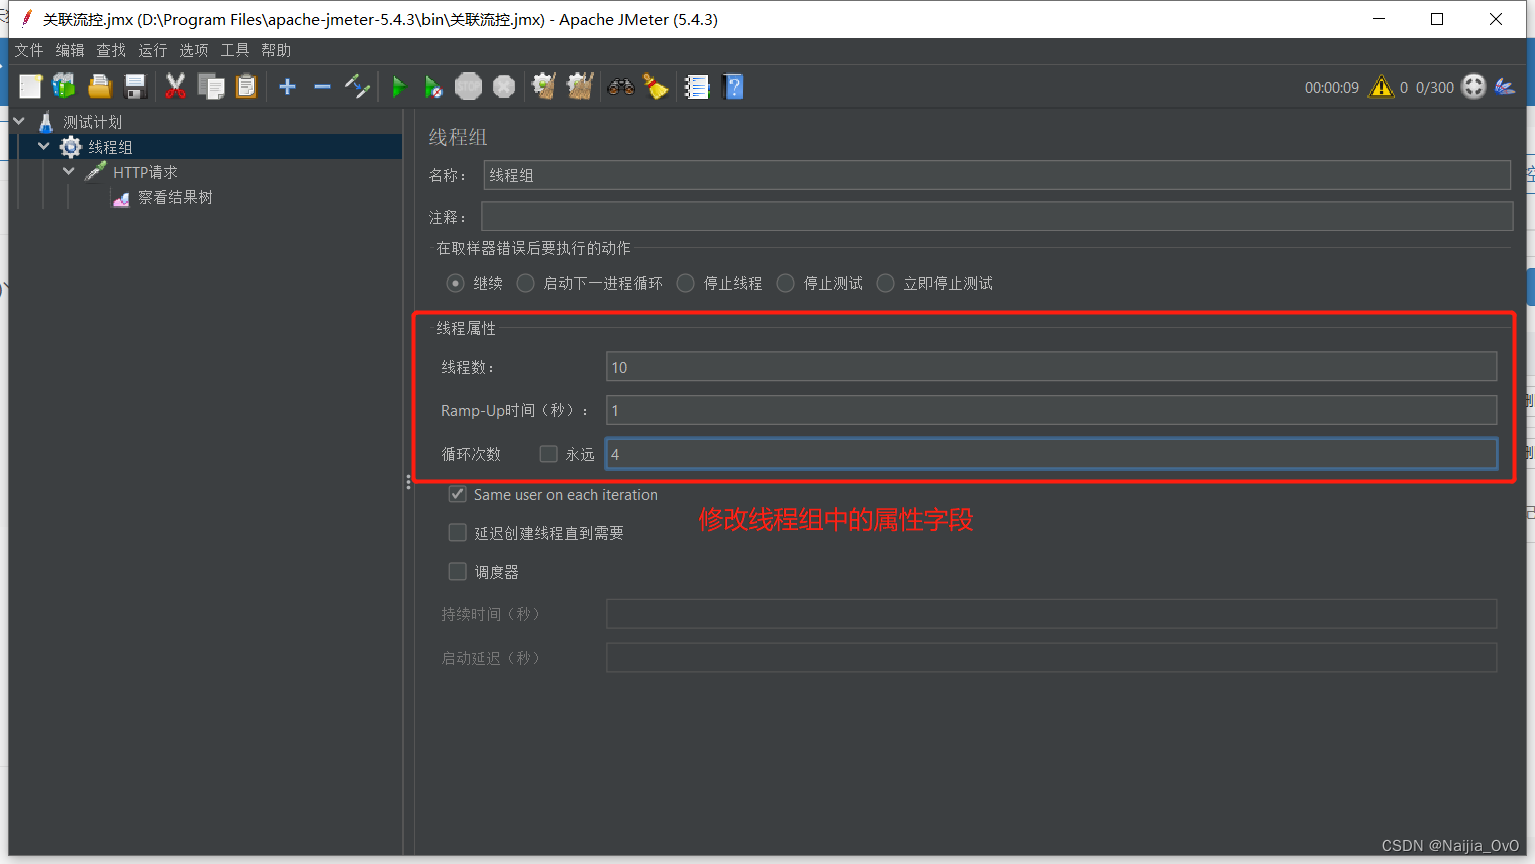Select the 停止线程 radio button

coord(685,283)
